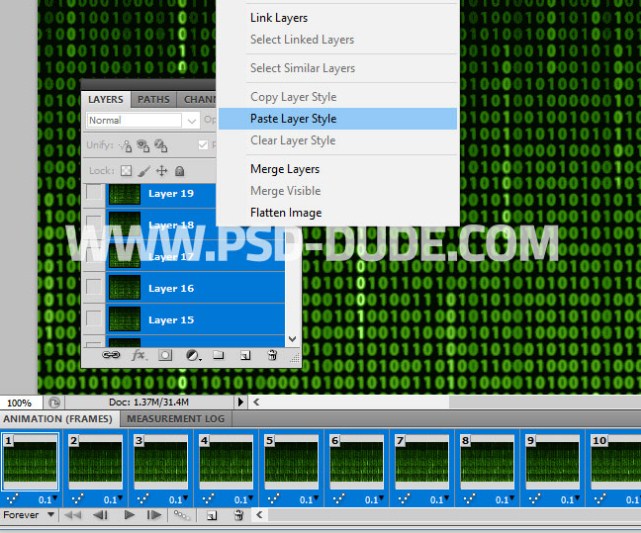The height and width of the screenshot is (533, 641).
Task: Click the Layers panel trash icon
Action: pos(272,355)
